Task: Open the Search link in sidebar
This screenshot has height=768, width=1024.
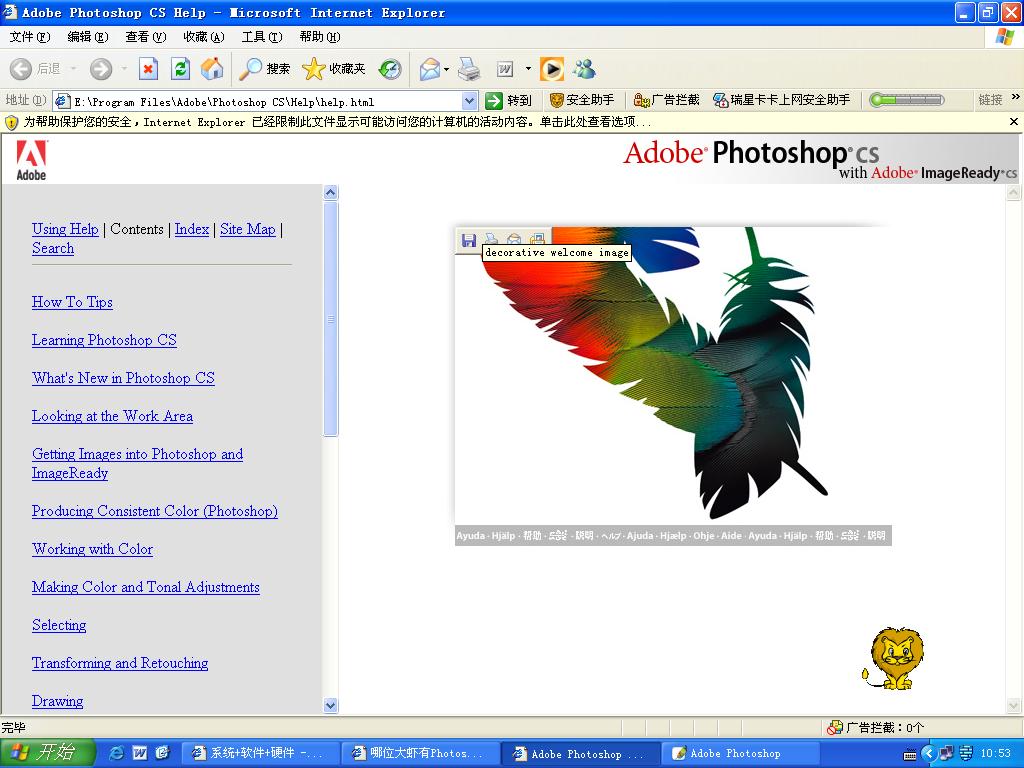Action: [x=53, y=248]
